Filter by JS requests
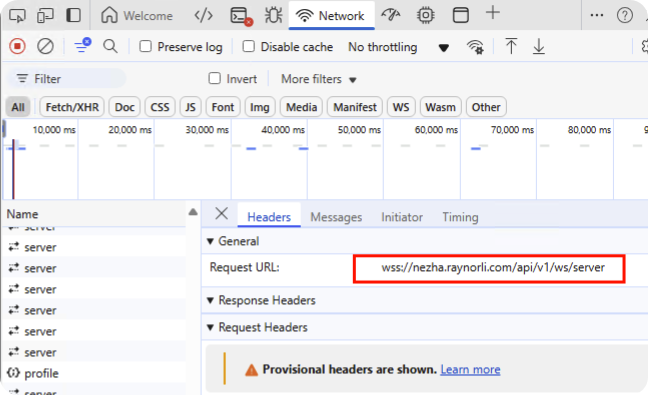 pyautogui.click(x=191, y=107)
